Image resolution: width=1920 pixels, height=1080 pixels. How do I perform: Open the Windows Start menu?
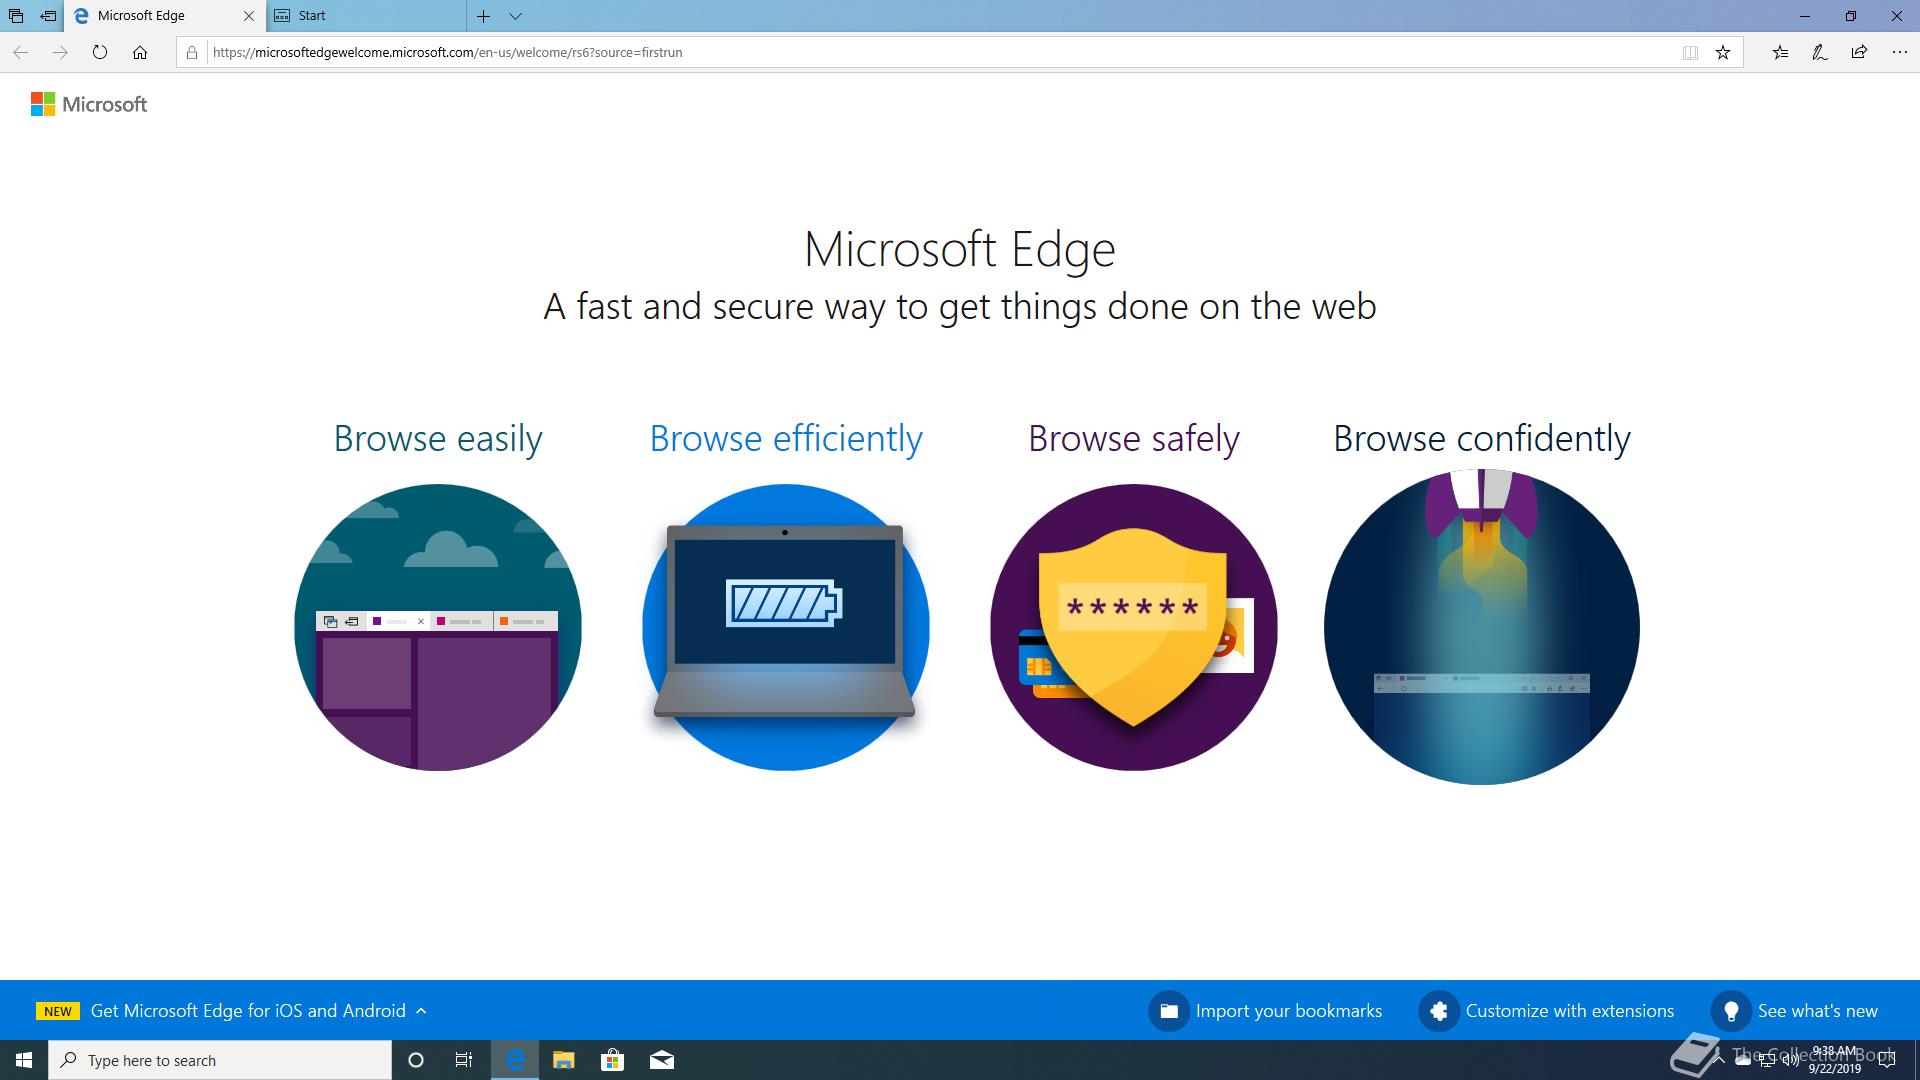24,1060
